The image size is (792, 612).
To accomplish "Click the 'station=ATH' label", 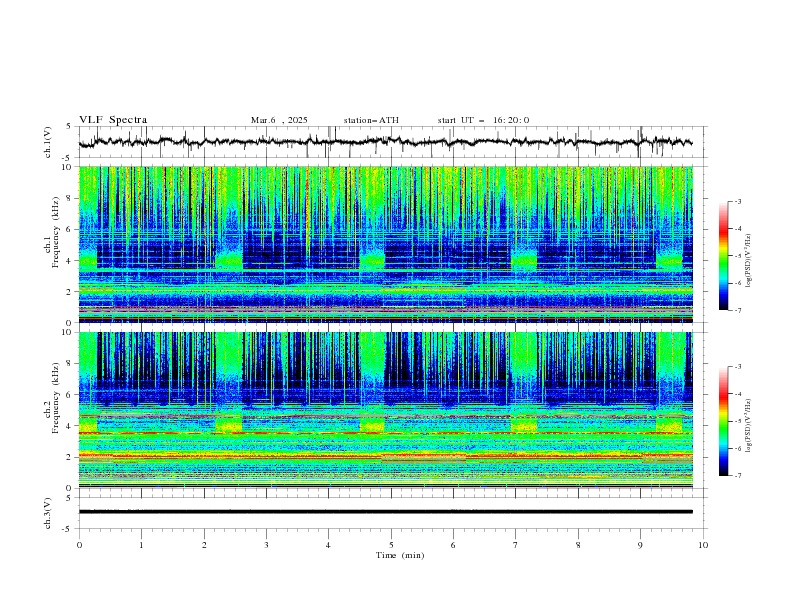I will click(371, 120).
